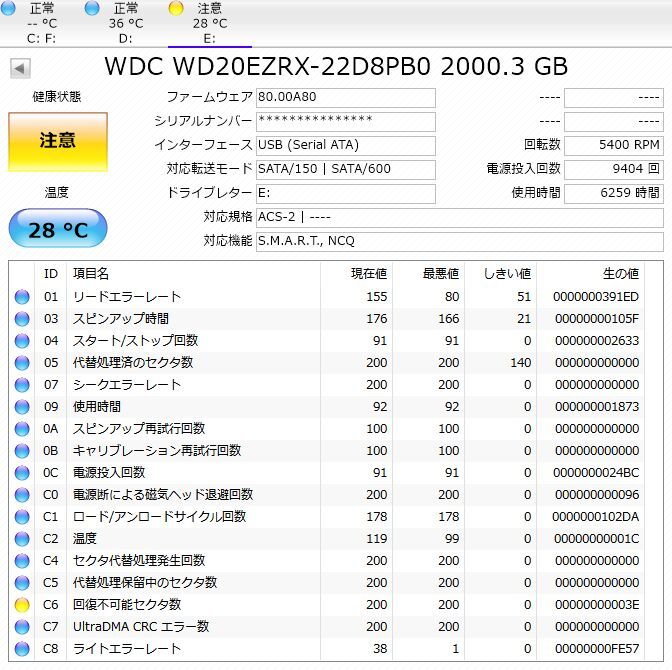Click threshold value 140 in row 05
The height and width of the screenshot is (670, 672).
(x=520, y=363)
